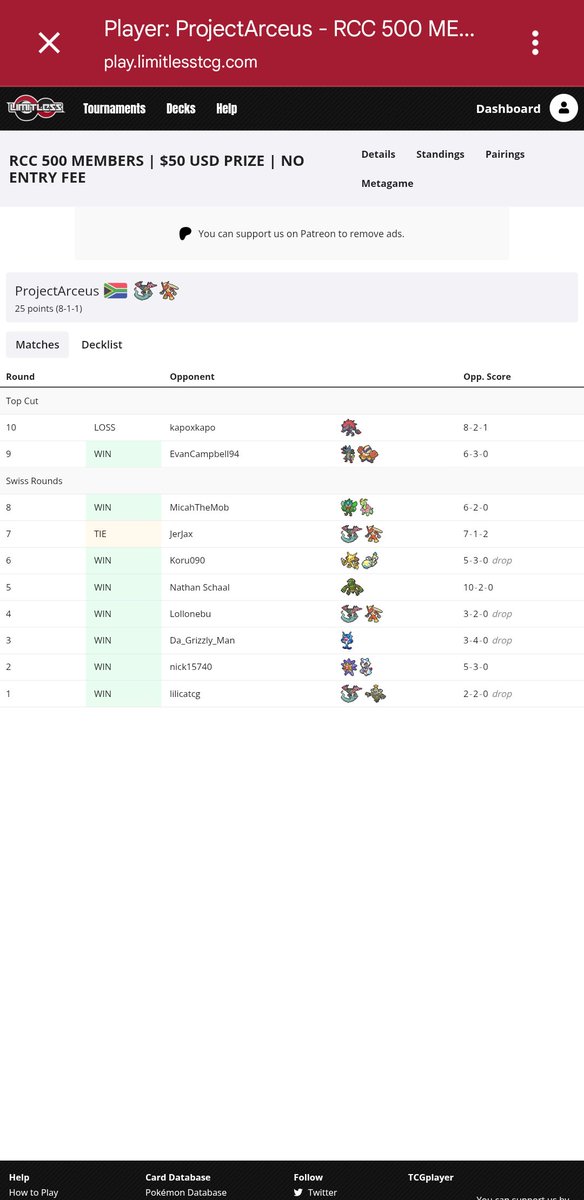The width and height of the screenshot is (584, 1200).
Task: Click opp. score 8-2-1
Action: point(475,427)
